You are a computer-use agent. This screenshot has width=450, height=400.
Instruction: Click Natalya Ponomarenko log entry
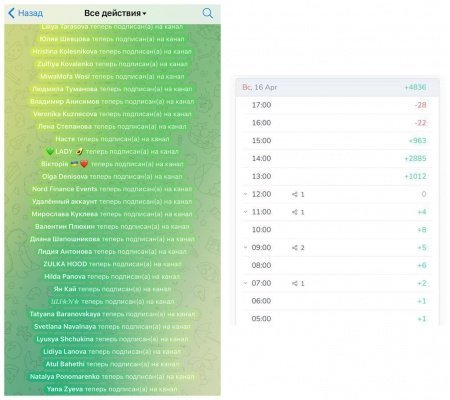click(112, 376)
